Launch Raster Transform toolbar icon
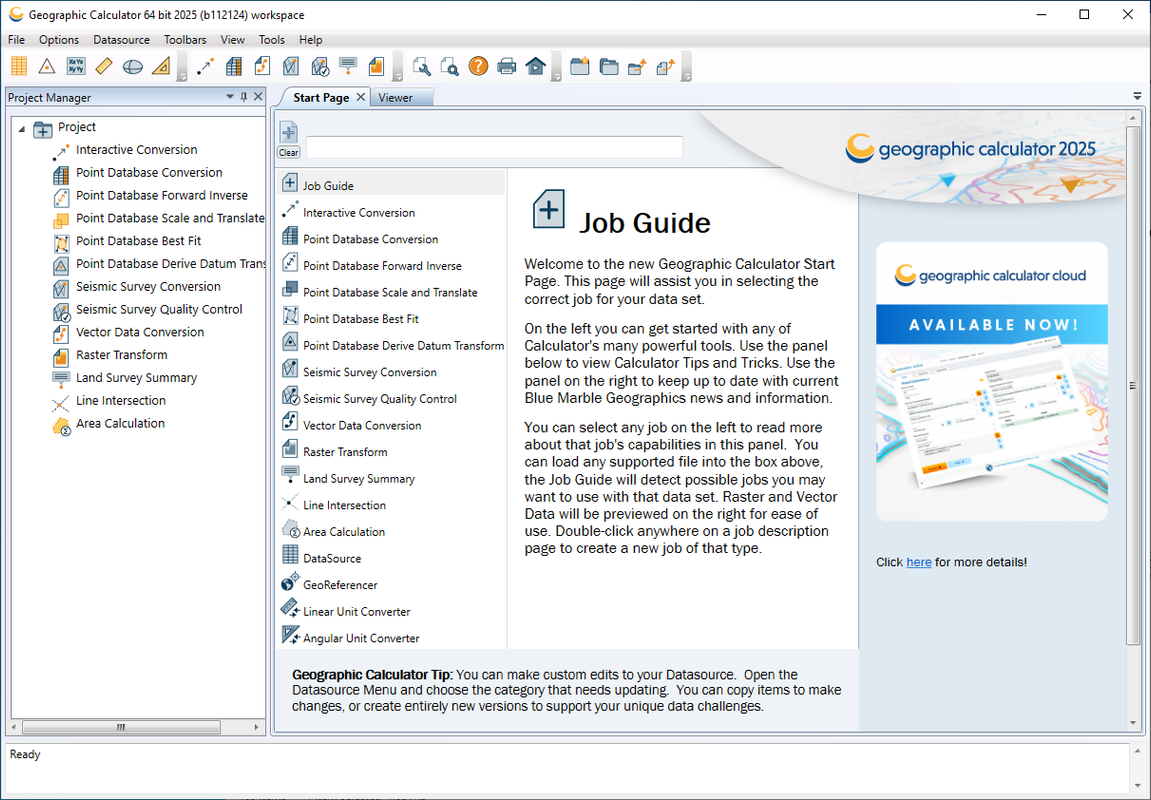 [x=377, y=66]
